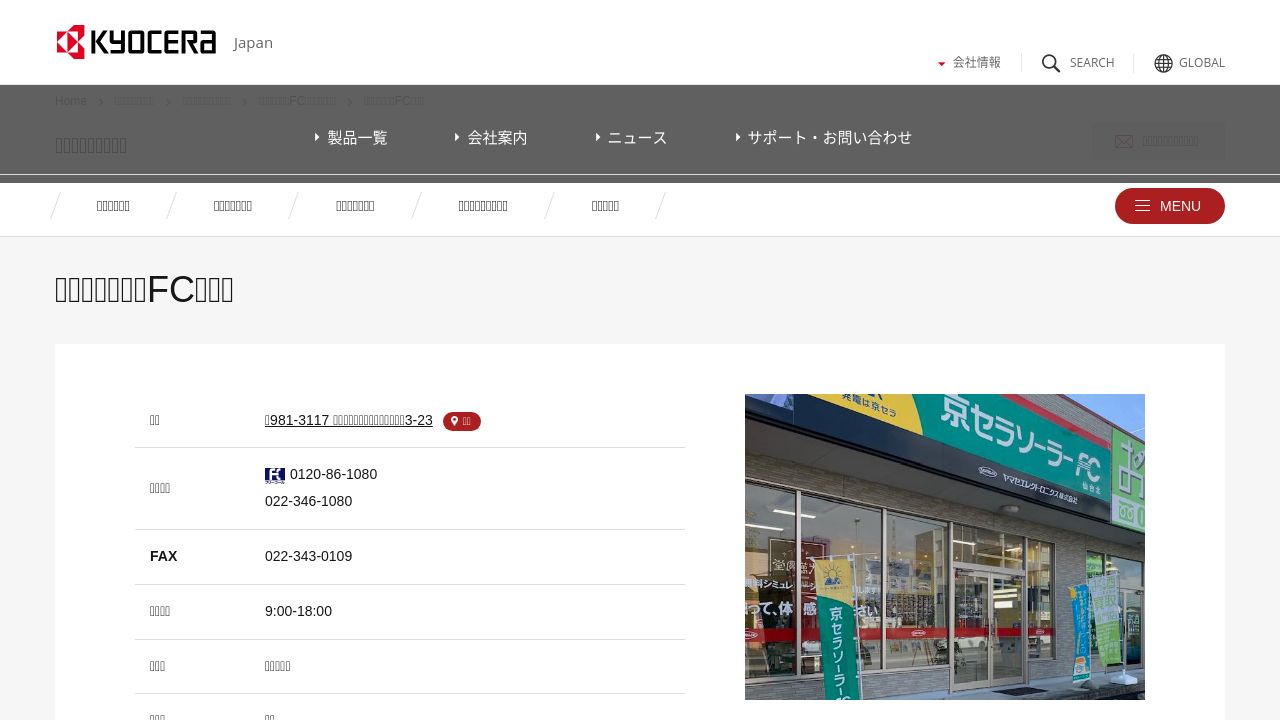Image resolution: width=1280 pixels, height=720 pixels.
Task: Click the Kyocera logo
Action: [x=136, y=42]
